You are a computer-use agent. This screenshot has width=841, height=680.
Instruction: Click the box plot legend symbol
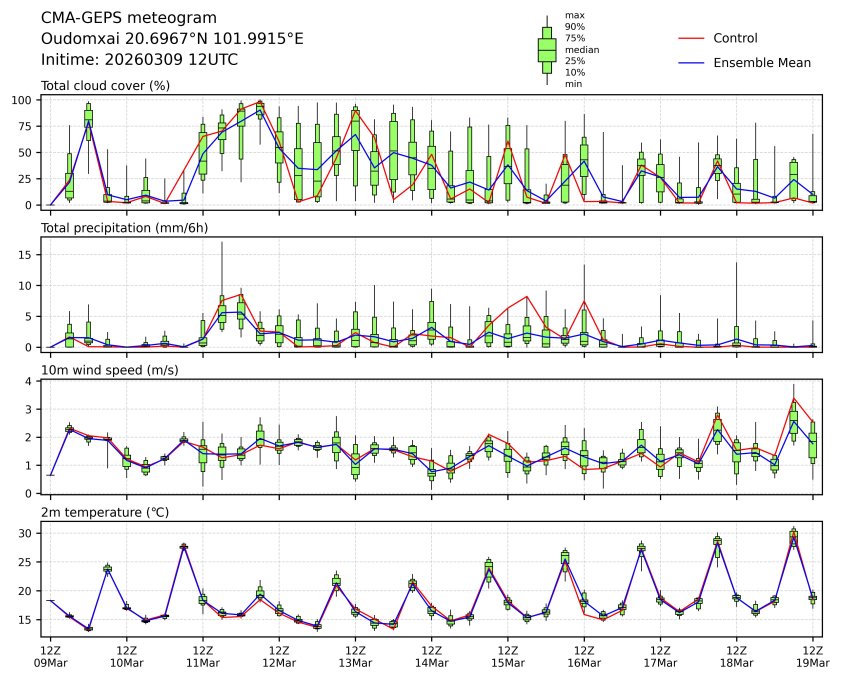pos(546,50)
